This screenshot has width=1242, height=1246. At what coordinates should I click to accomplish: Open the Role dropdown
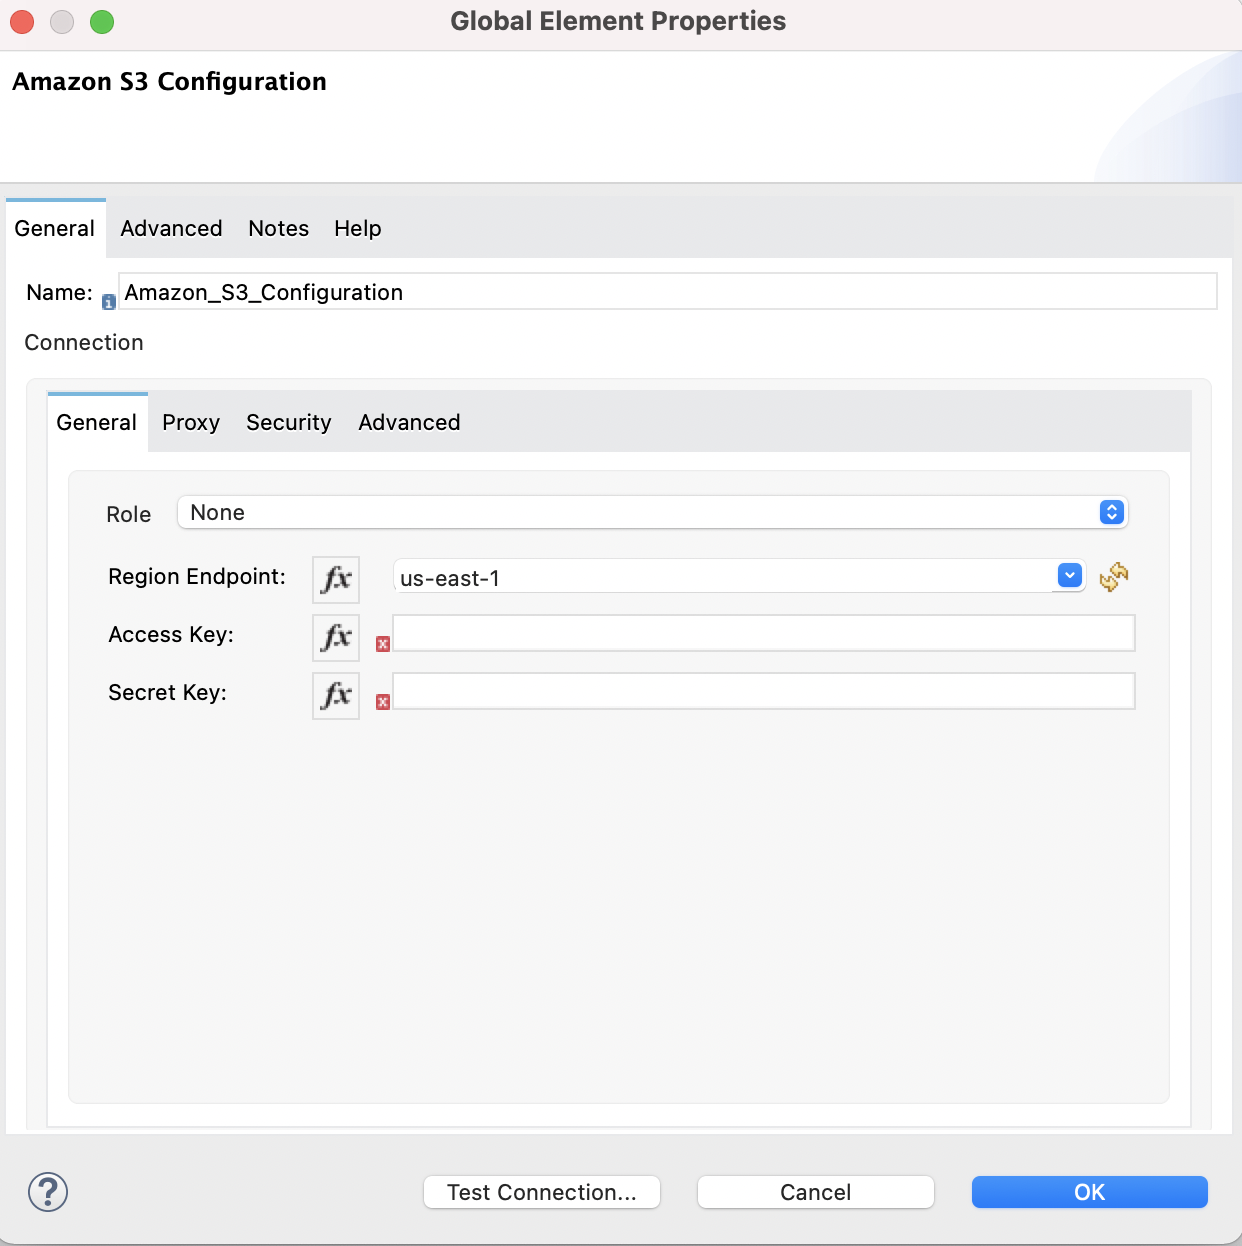click(1110, 512)
